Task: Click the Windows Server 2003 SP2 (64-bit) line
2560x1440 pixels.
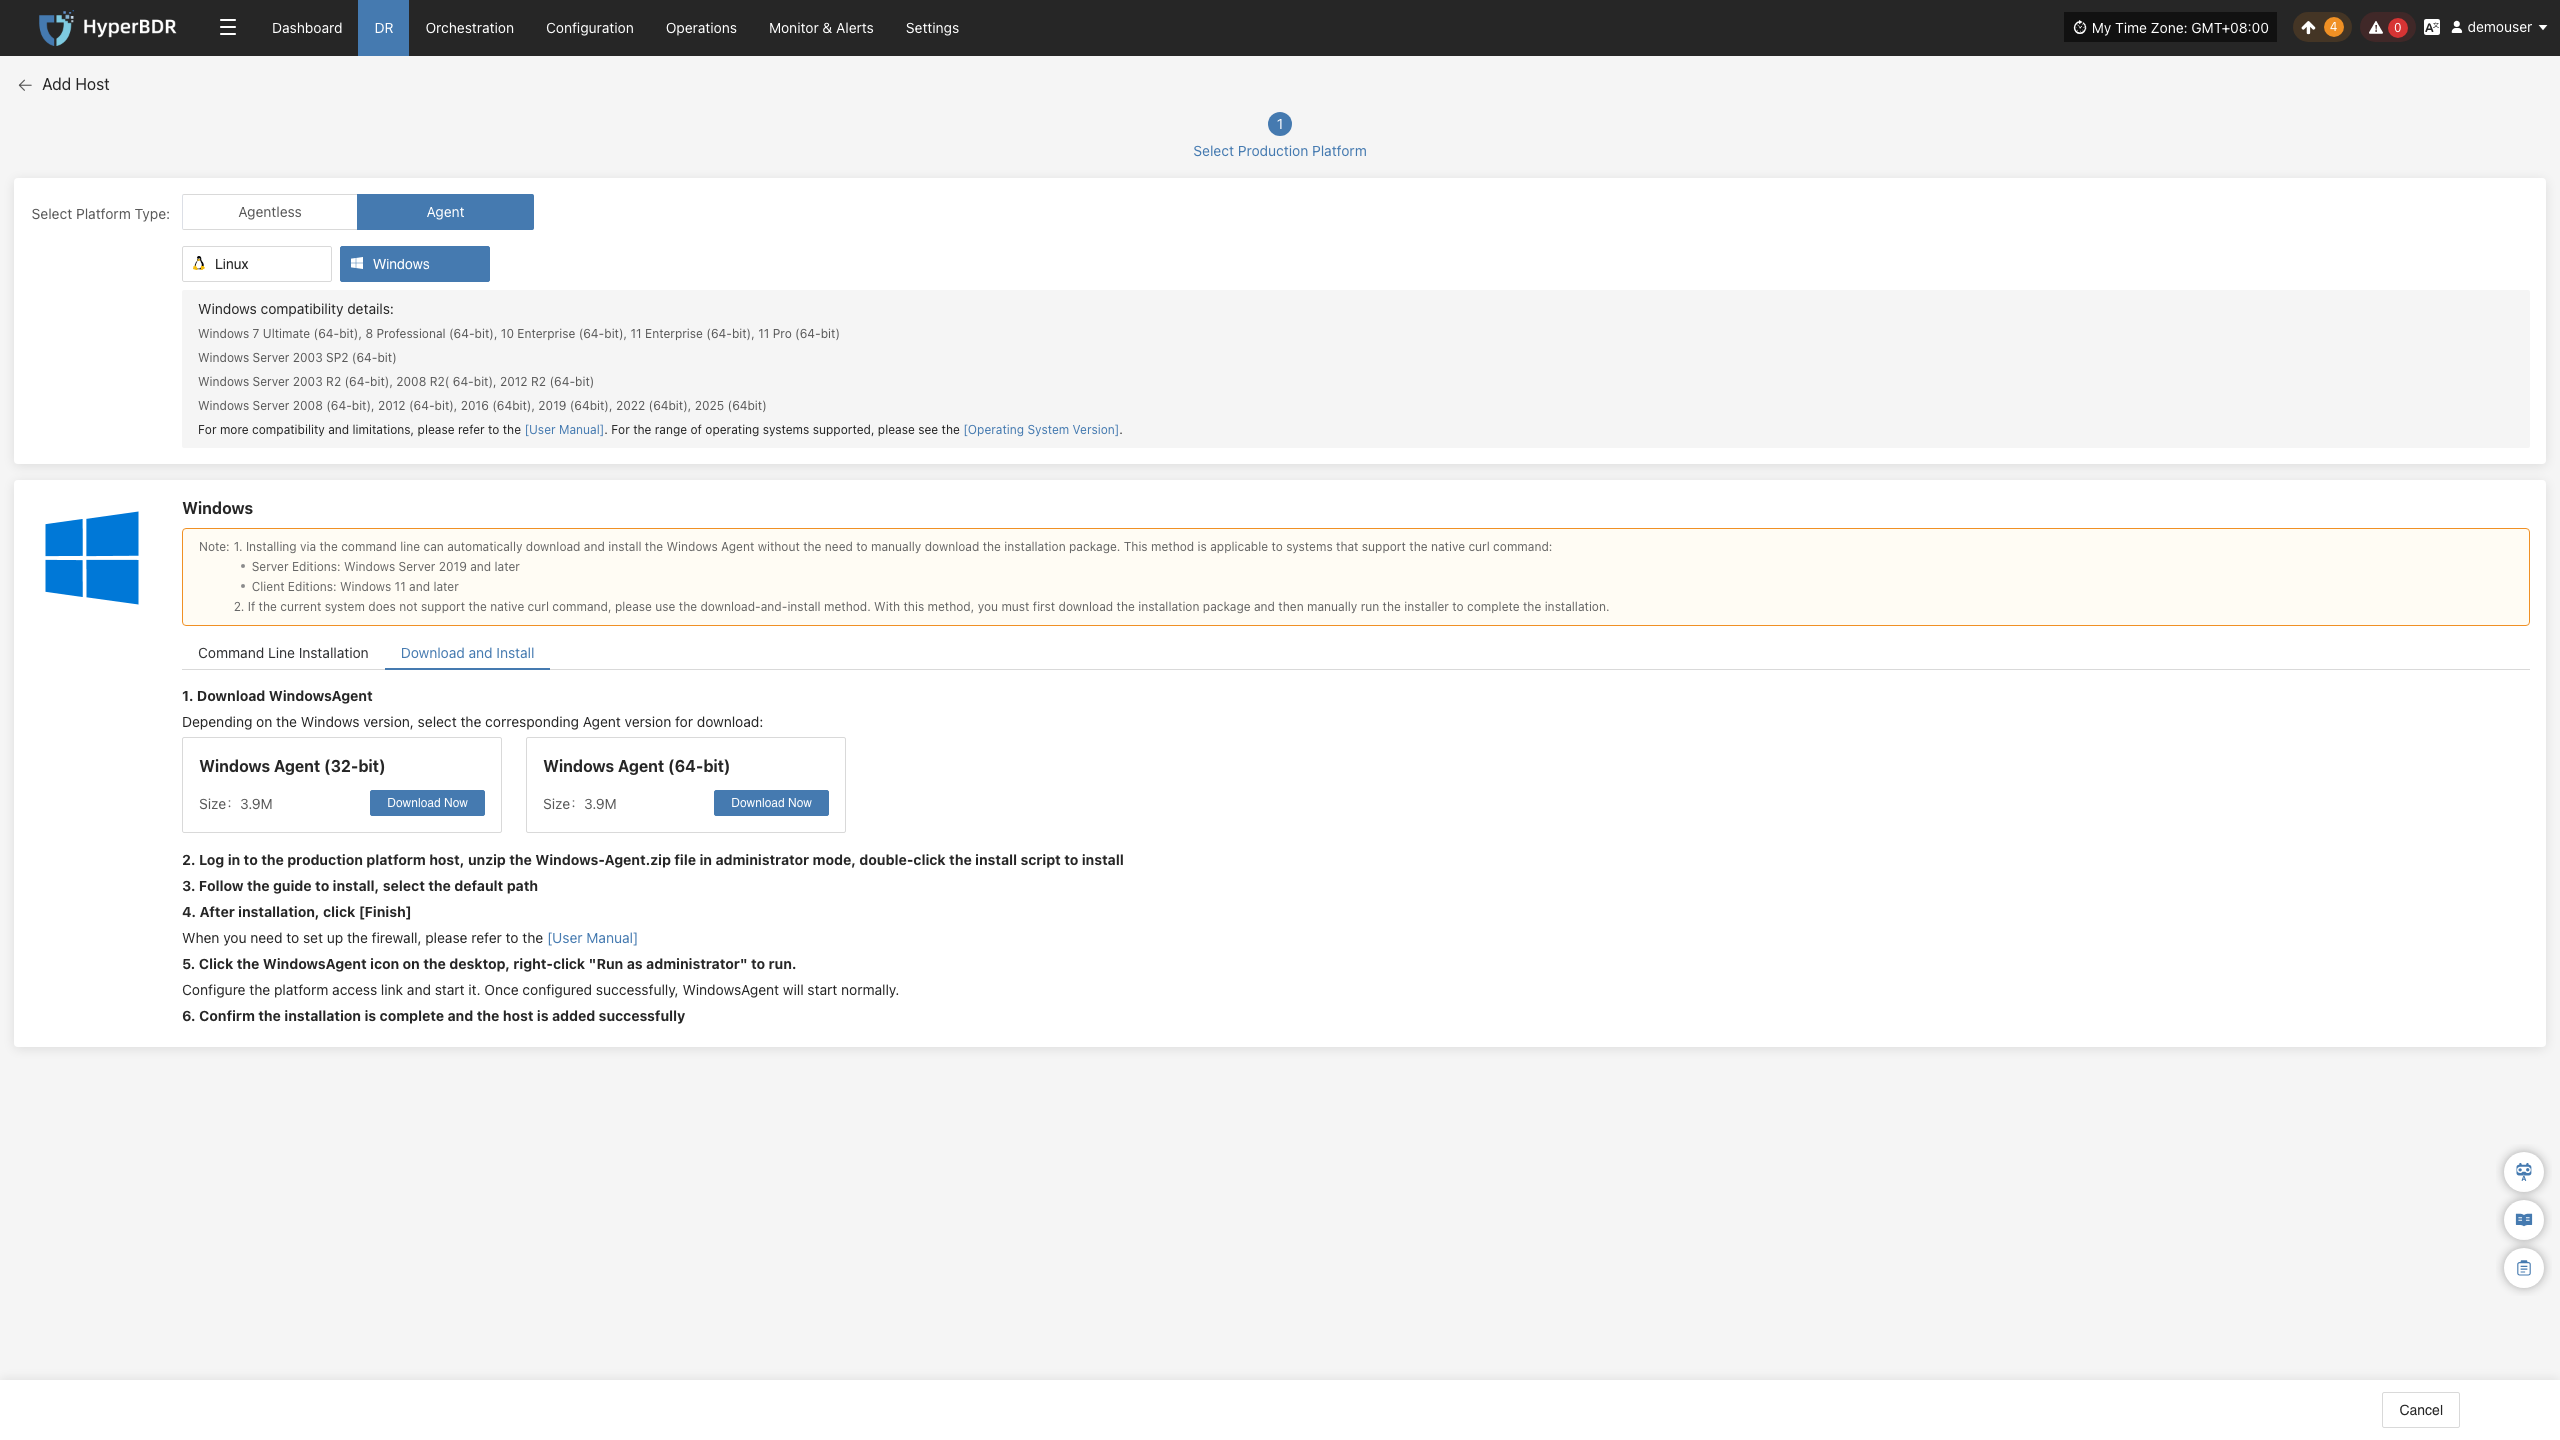Action: 297,358
